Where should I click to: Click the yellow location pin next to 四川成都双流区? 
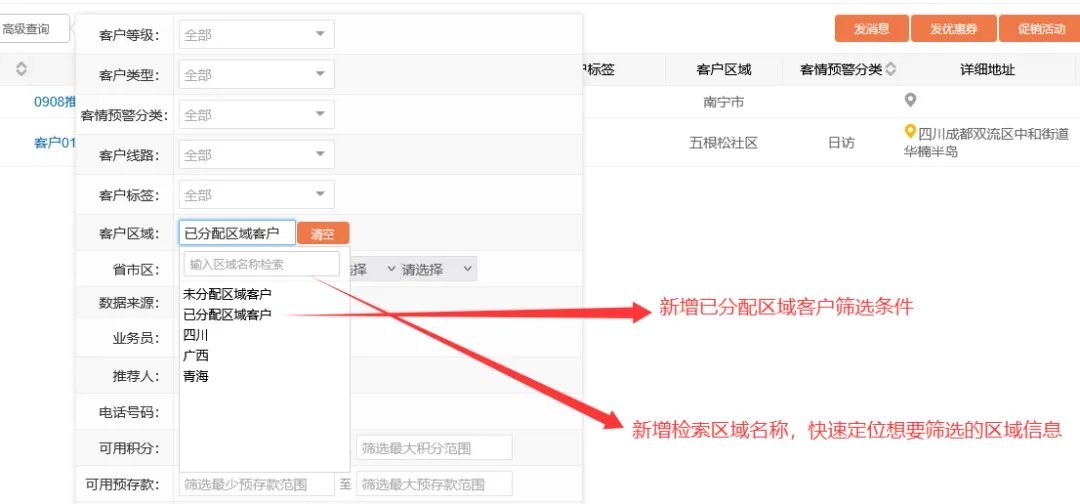click(910, 131)
